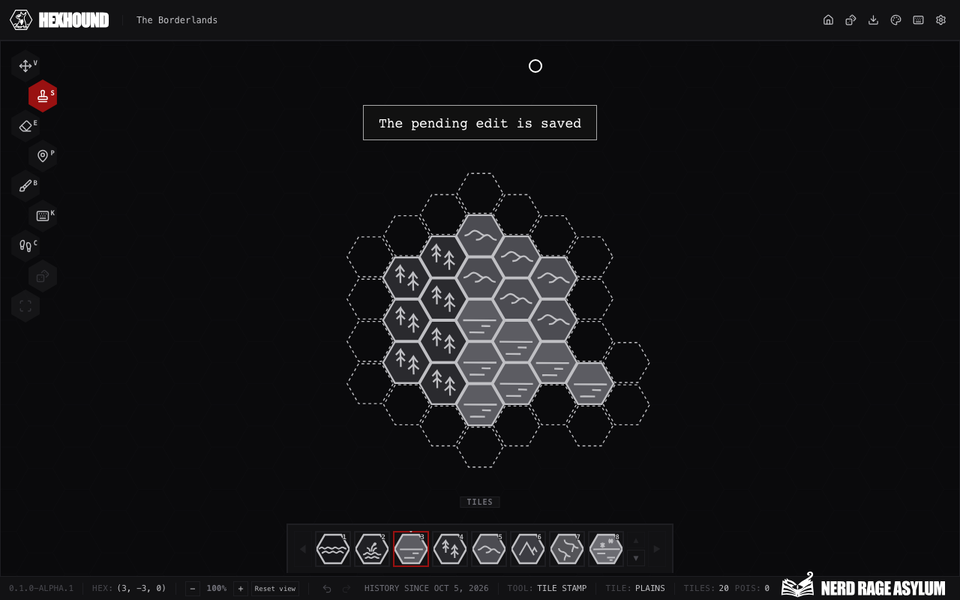Click the version label 0.1.0-ALPHA.1
This screenshot has width=960, height=600.
(x=41, y=588)
